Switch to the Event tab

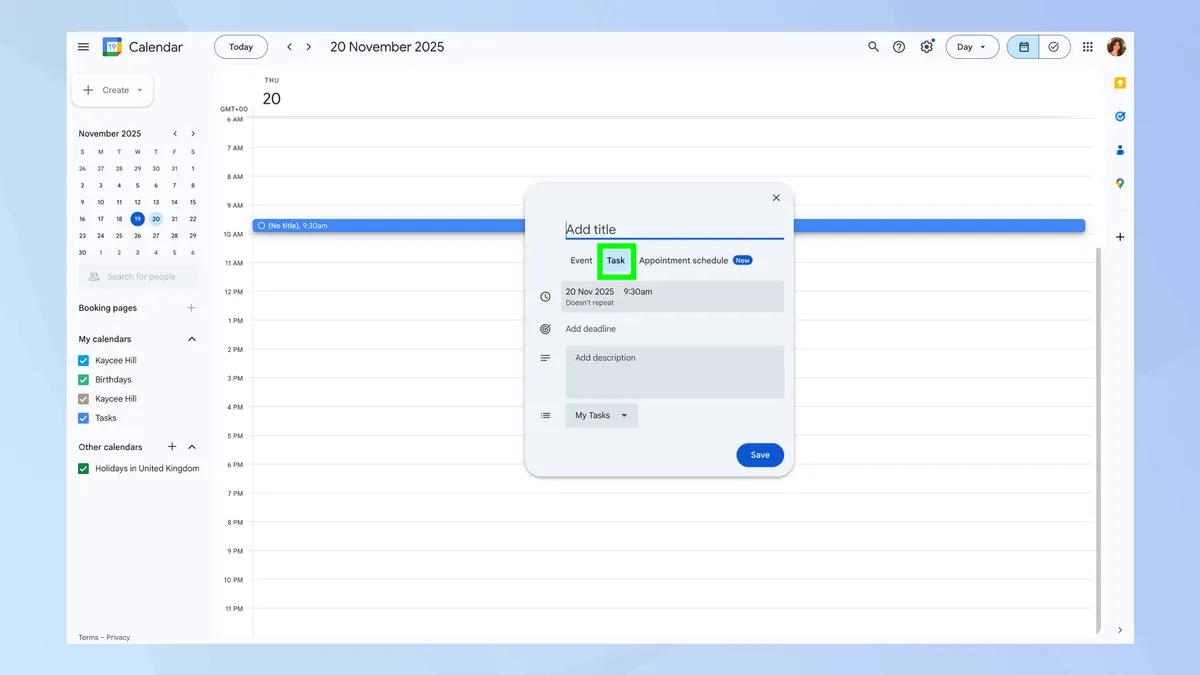pyautogui.click(x=580, y=260)
